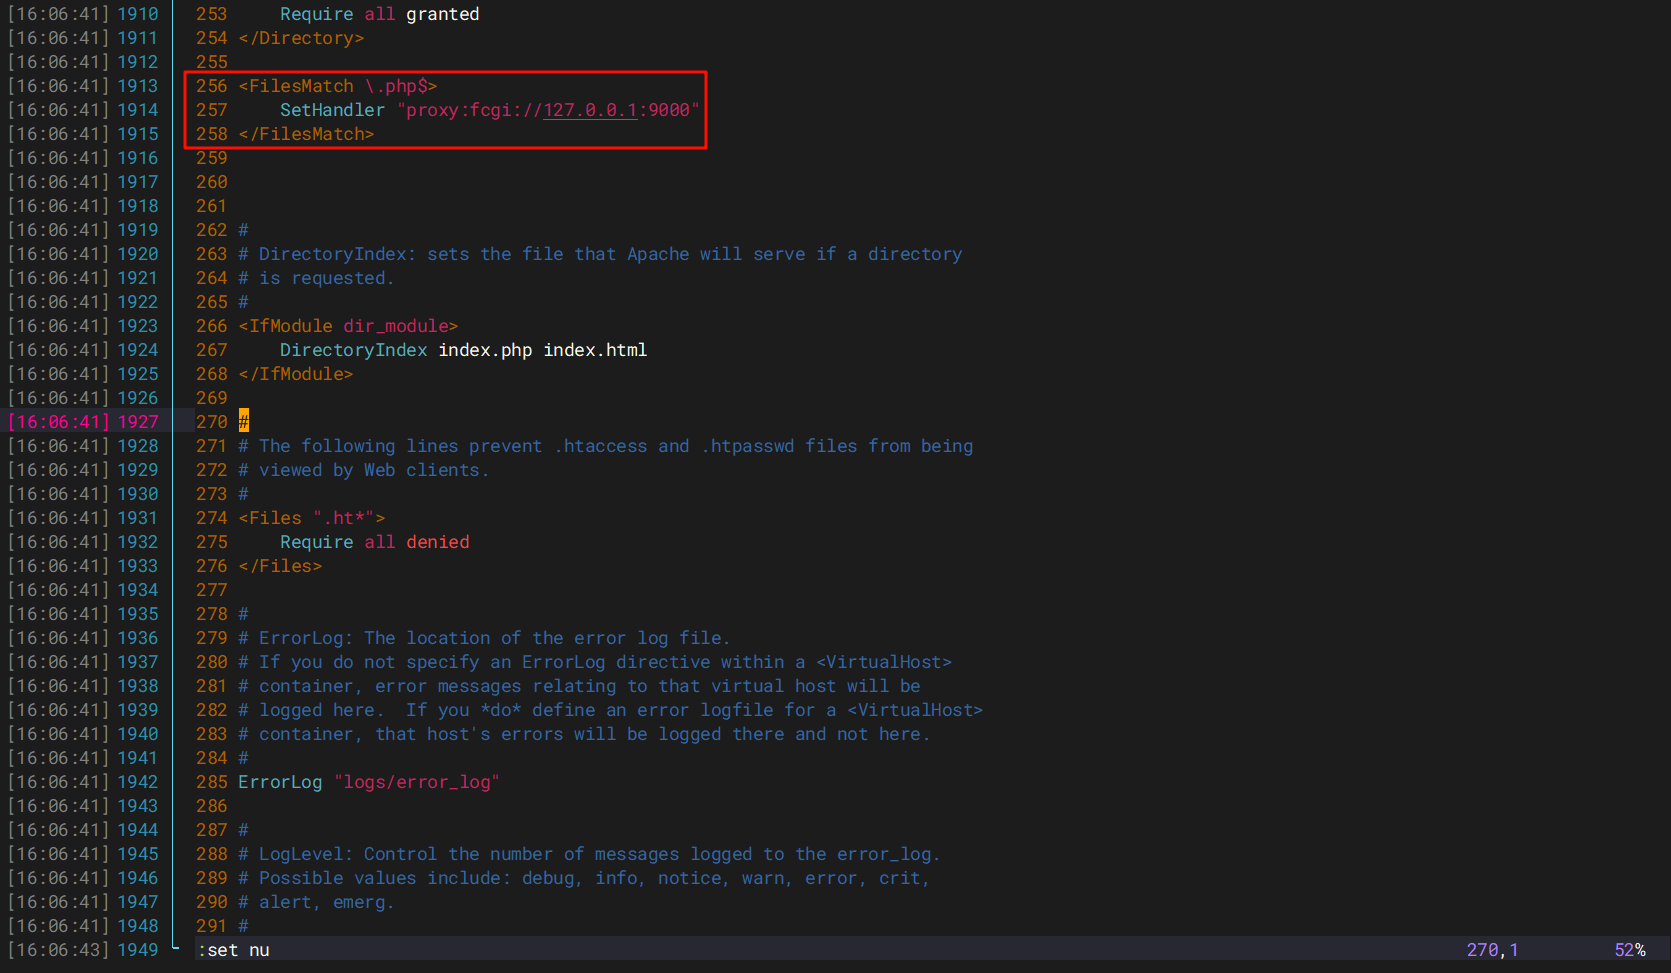Click the lone '#' comment on line 262
The image size is (1671, 973).
[x=243, y=230]
